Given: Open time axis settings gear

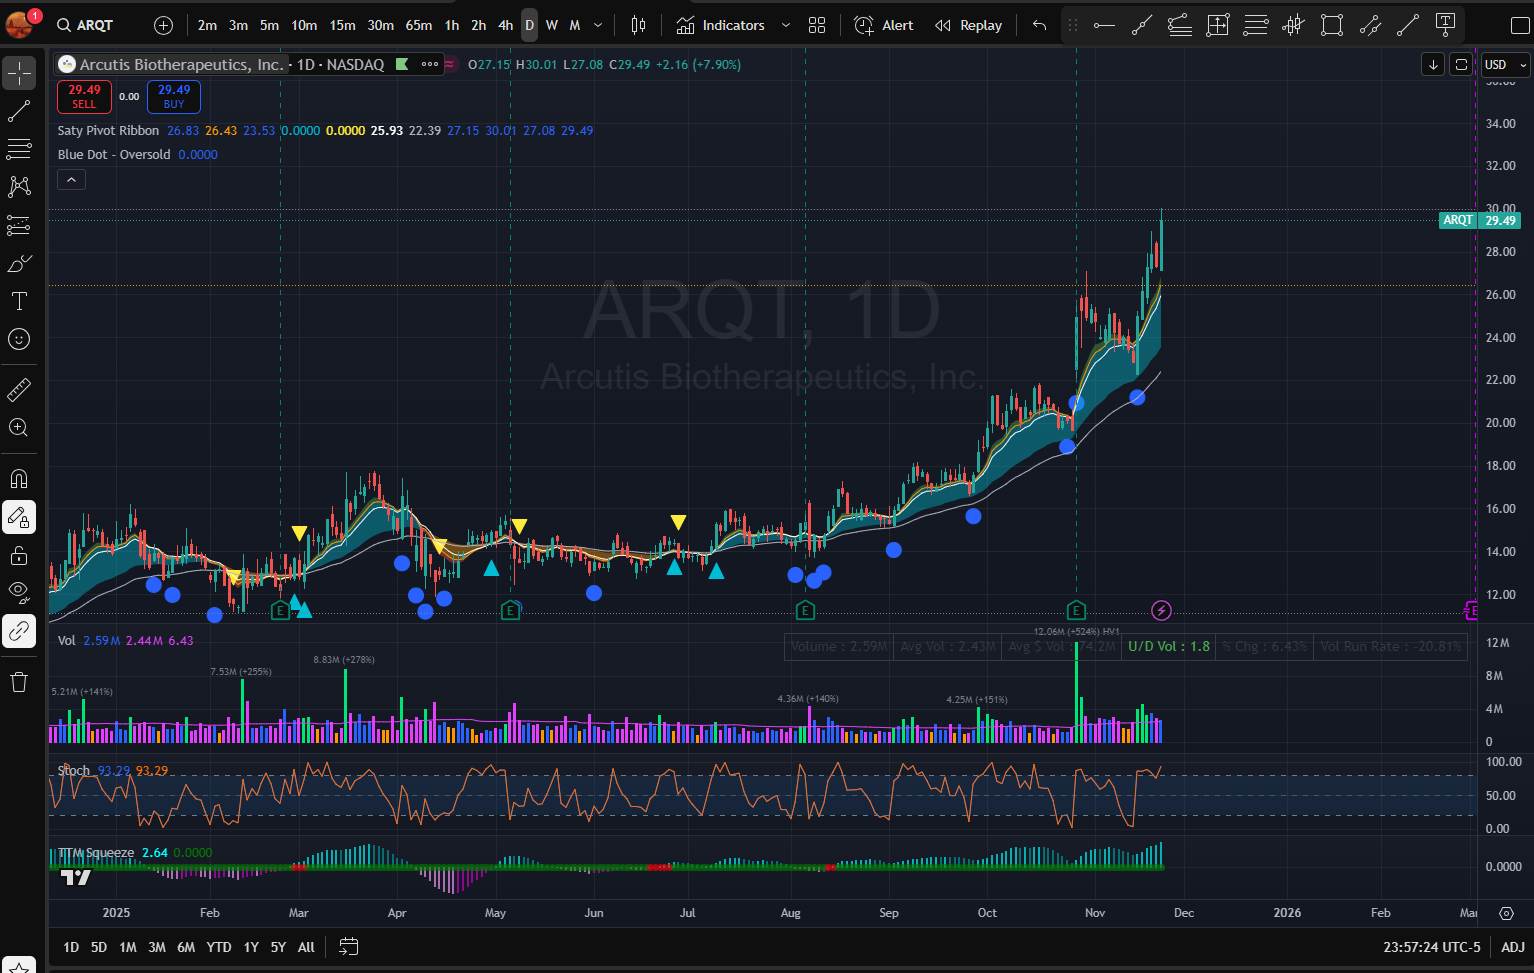Looking at the screenshot, I should (x=1506, y=913).
